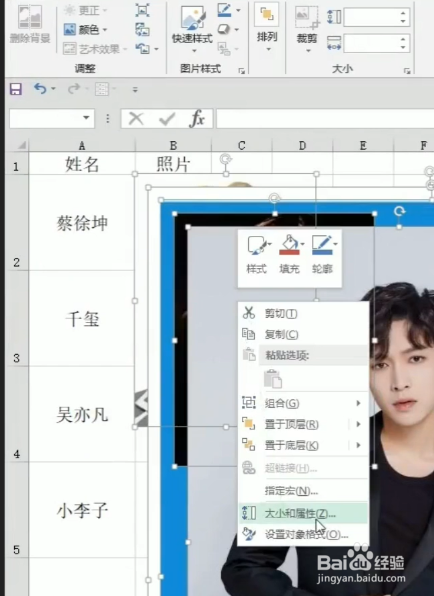434x596 pixels.
Task: Increase height with the stepper up arrow
Action: point(403,13)
